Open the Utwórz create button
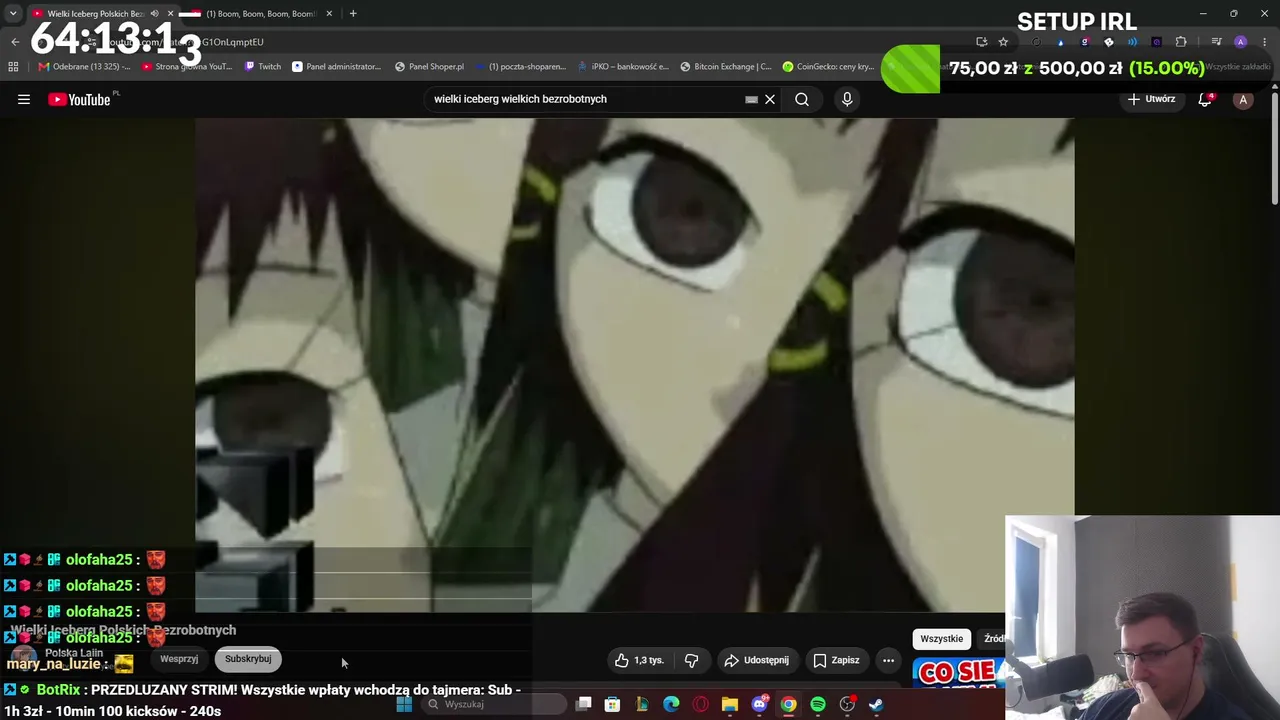 click(x=1152, y=99)
